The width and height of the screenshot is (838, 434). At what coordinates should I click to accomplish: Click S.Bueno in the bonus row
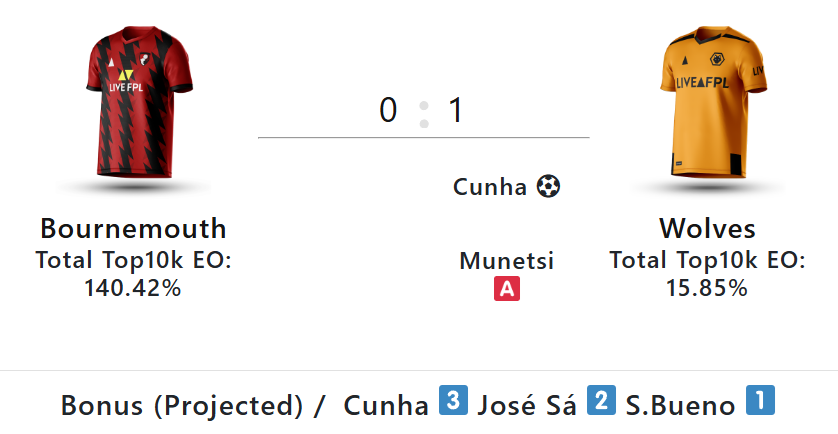680,406
